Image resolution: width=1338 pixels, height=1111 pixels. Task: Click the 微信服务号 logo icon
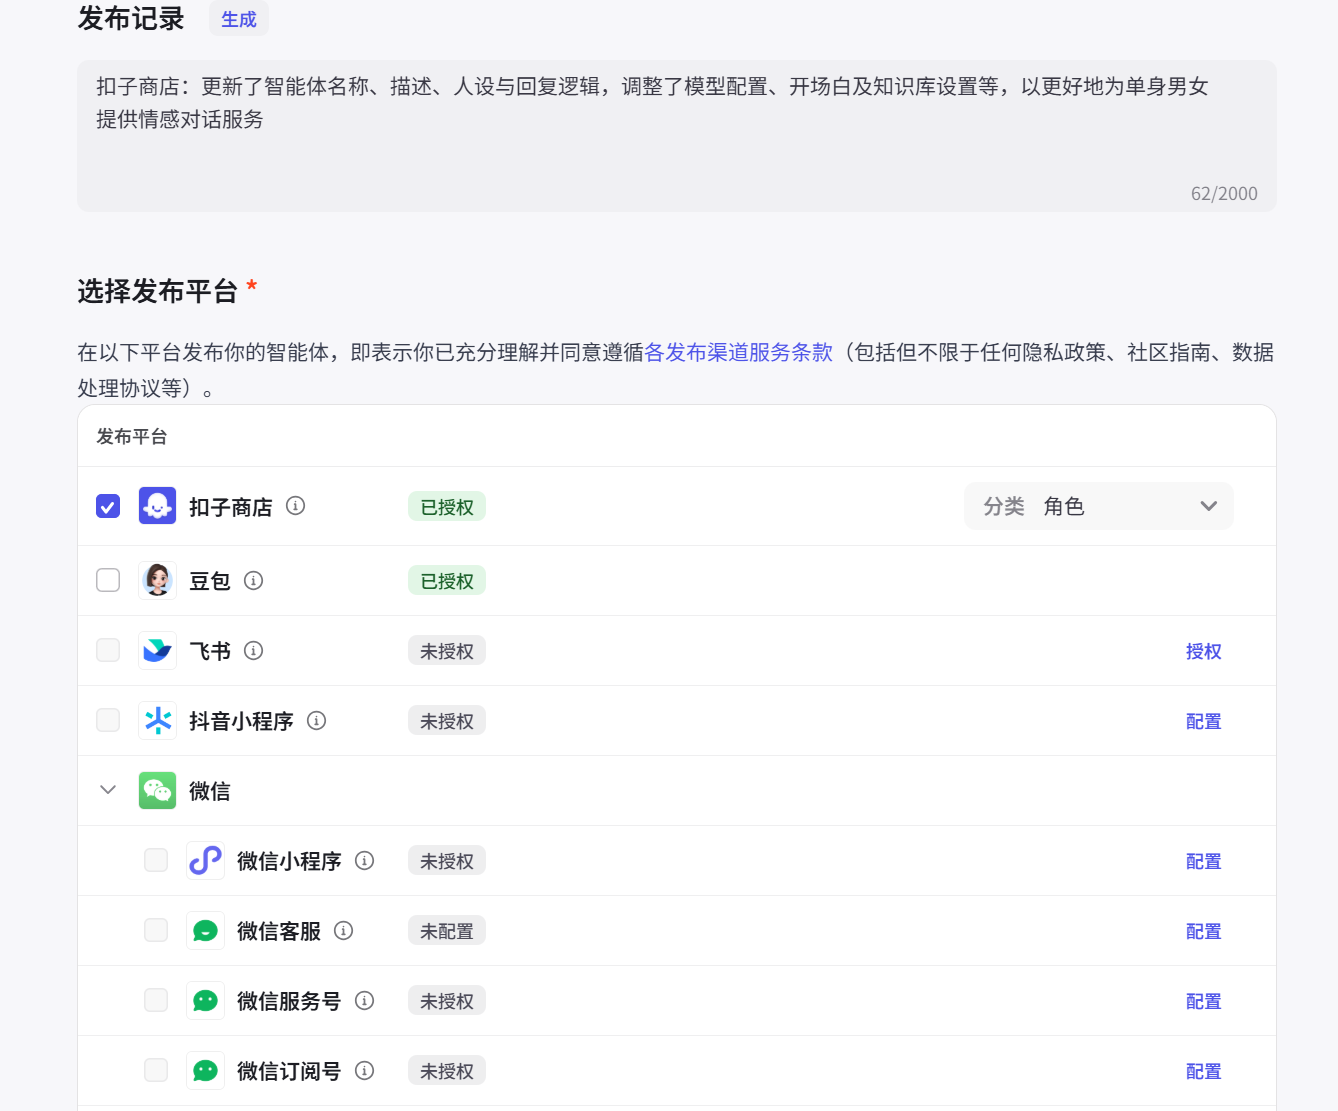pos(205,1000)
